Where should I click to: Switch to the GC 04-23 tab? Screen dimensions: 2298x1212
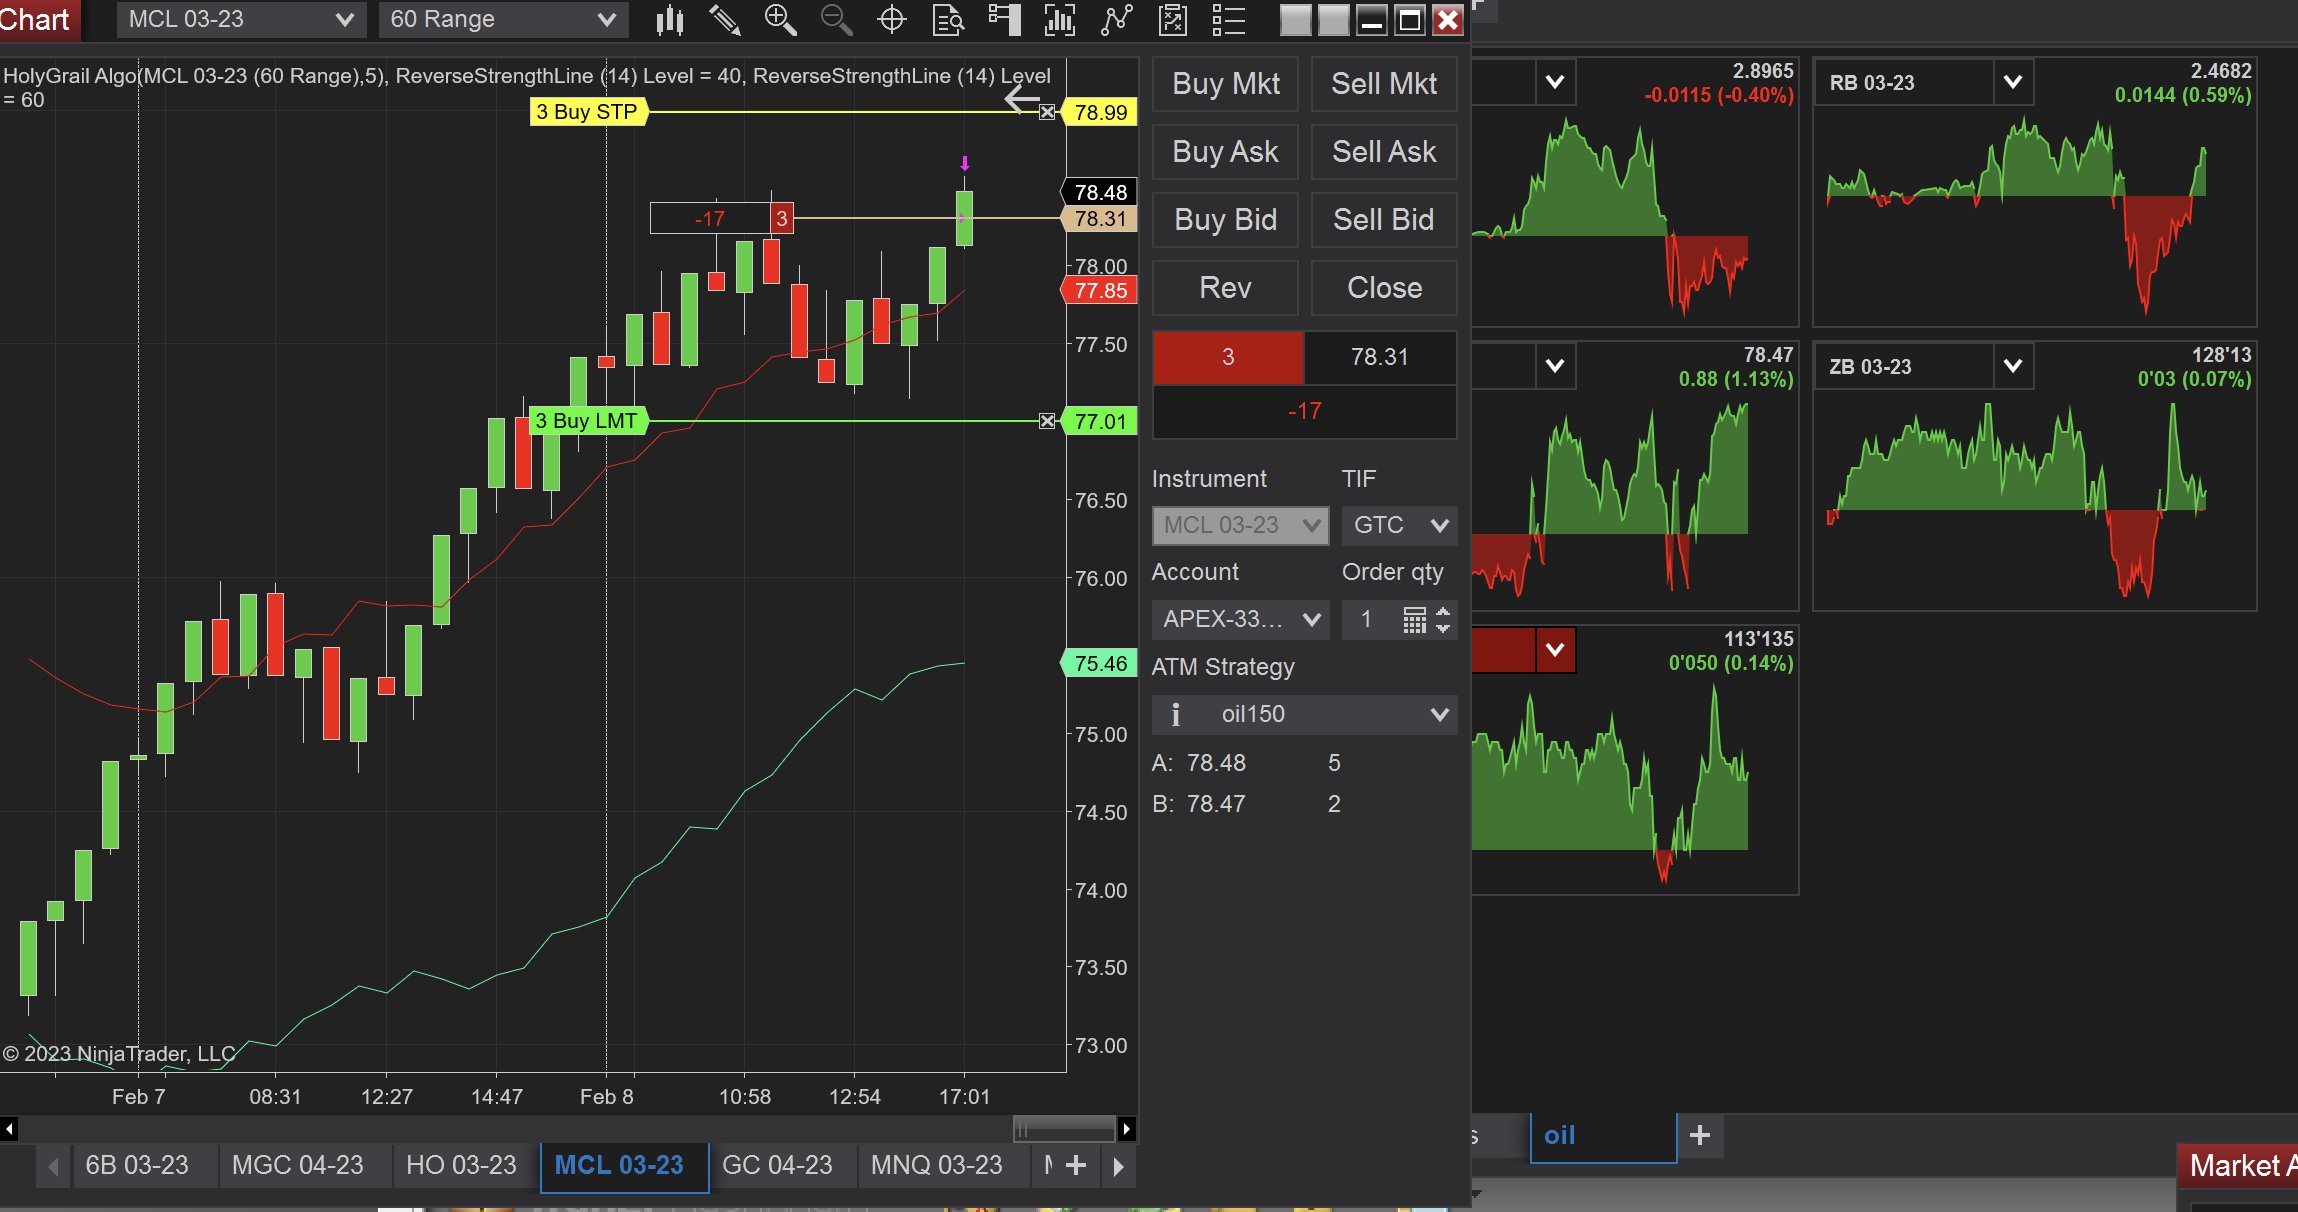pyautogui.click(x=781, y=1165)
